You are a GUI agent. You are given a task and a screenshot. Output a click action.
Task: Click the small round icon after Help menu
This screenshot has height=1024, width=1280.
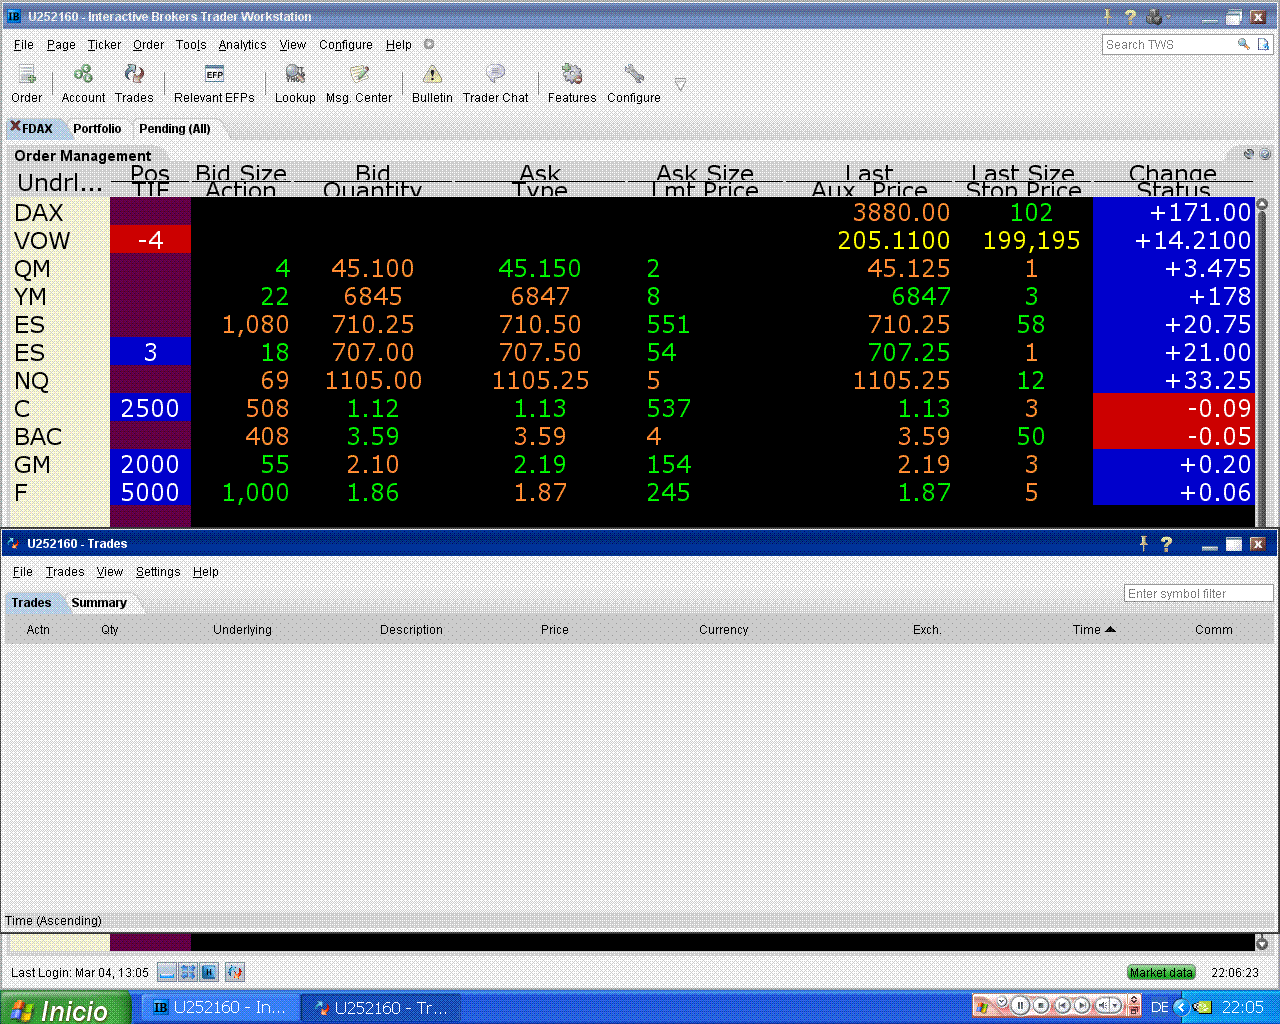coord(429,44)
